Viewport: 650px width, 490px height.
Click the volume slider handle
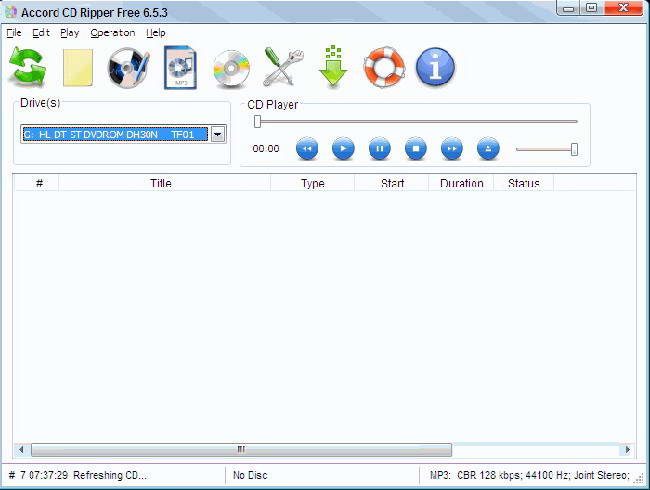click(x=574, y=149)
